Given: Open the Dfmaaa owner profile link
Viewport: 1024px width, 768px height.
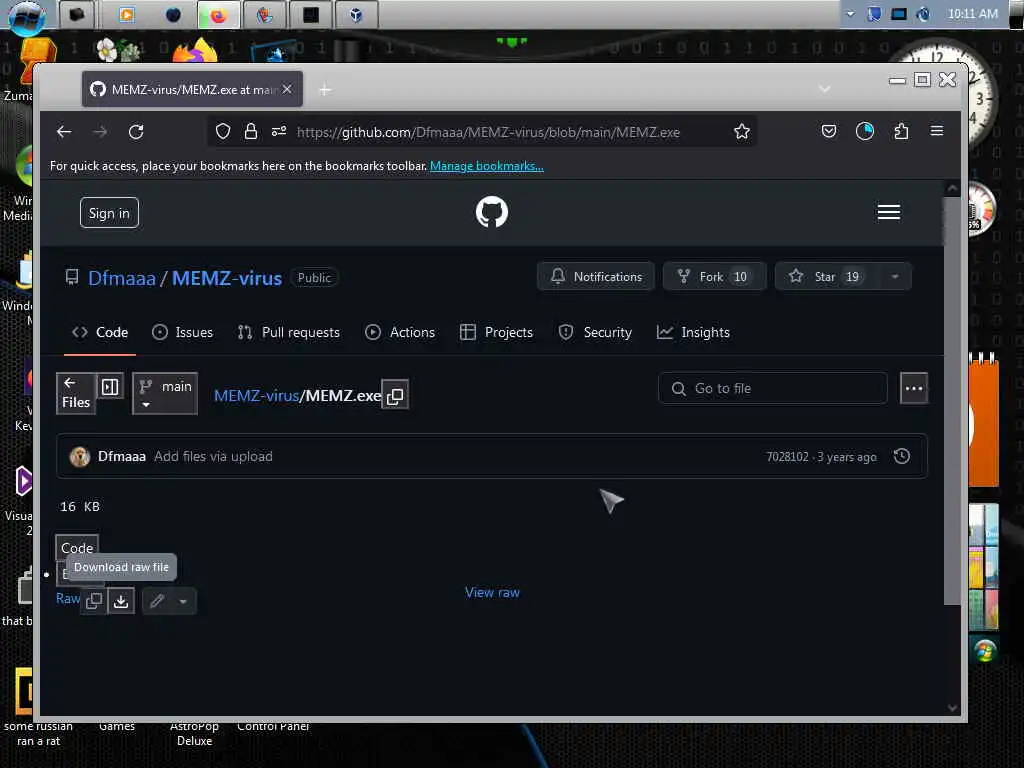Looking at the screenshot, I should pyautogui.click(x=121, y=278).
